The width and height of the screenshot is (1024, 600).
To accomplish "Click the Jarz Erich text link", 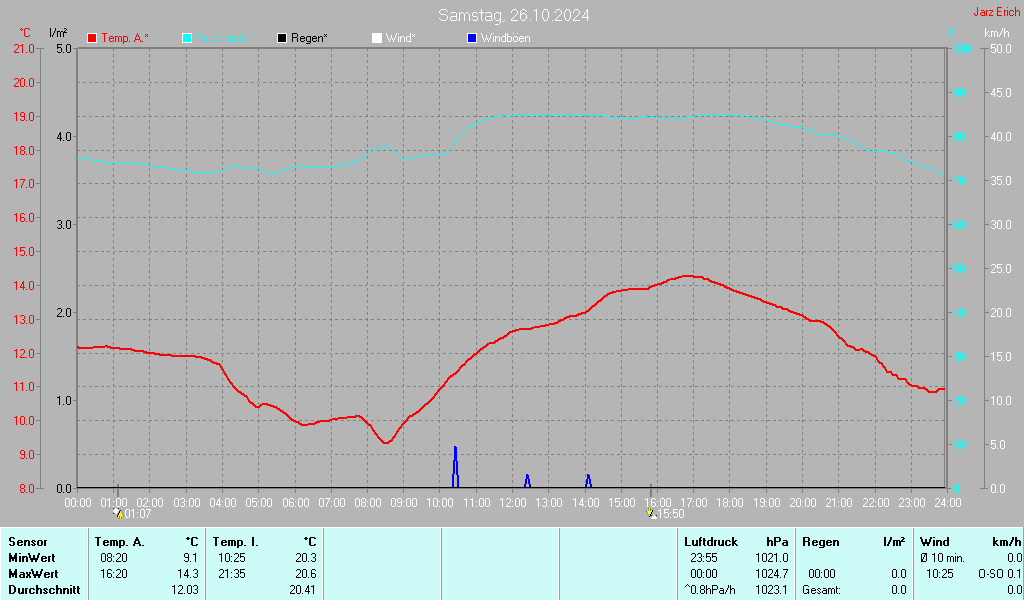I will (x=996, y=13).
